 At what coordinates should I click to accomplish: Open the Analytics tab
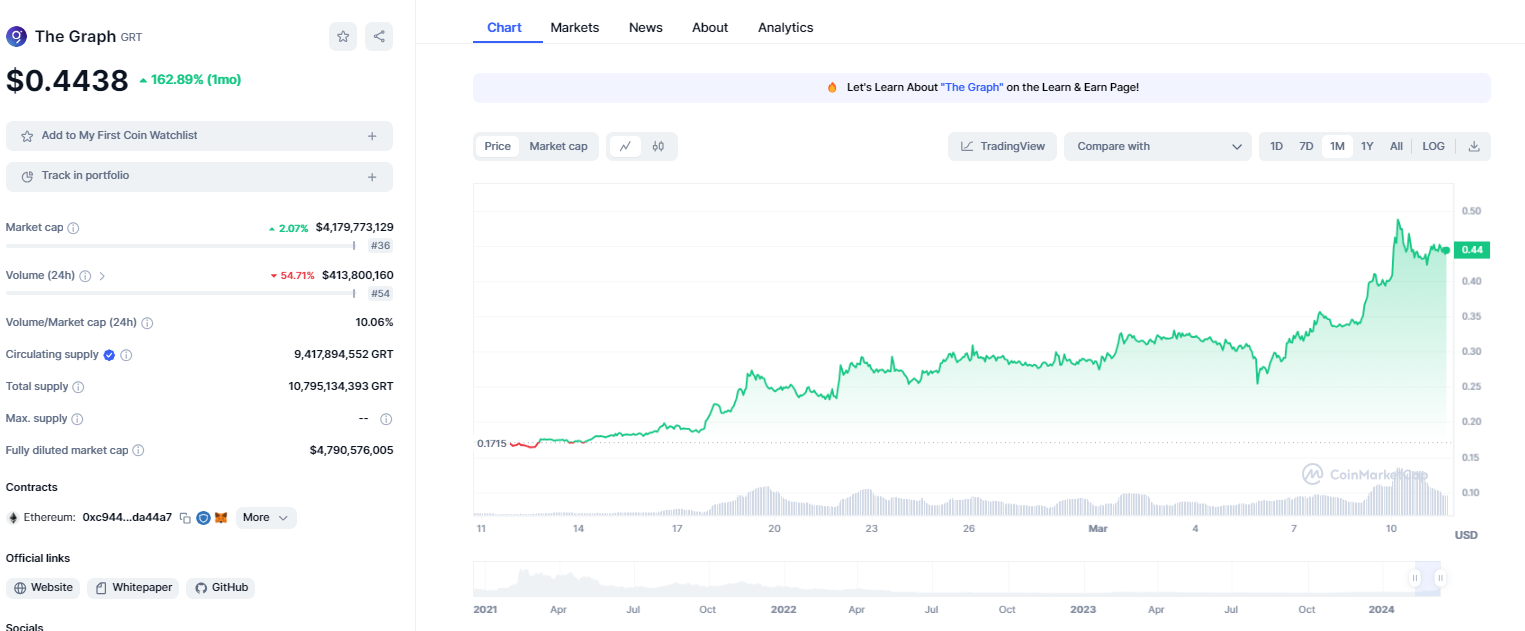click(x=786, y=27)
